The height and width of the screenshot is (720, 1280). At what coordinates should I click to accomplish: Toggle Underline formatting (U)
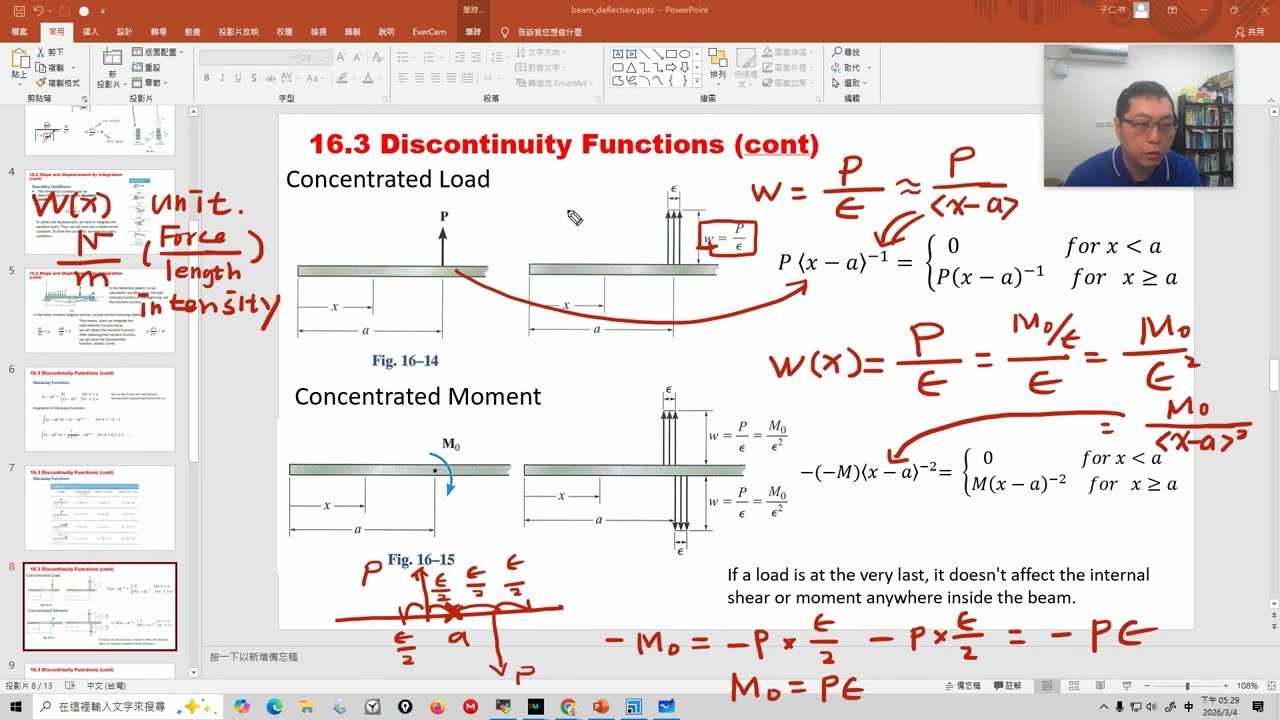[x=238, y=78]
